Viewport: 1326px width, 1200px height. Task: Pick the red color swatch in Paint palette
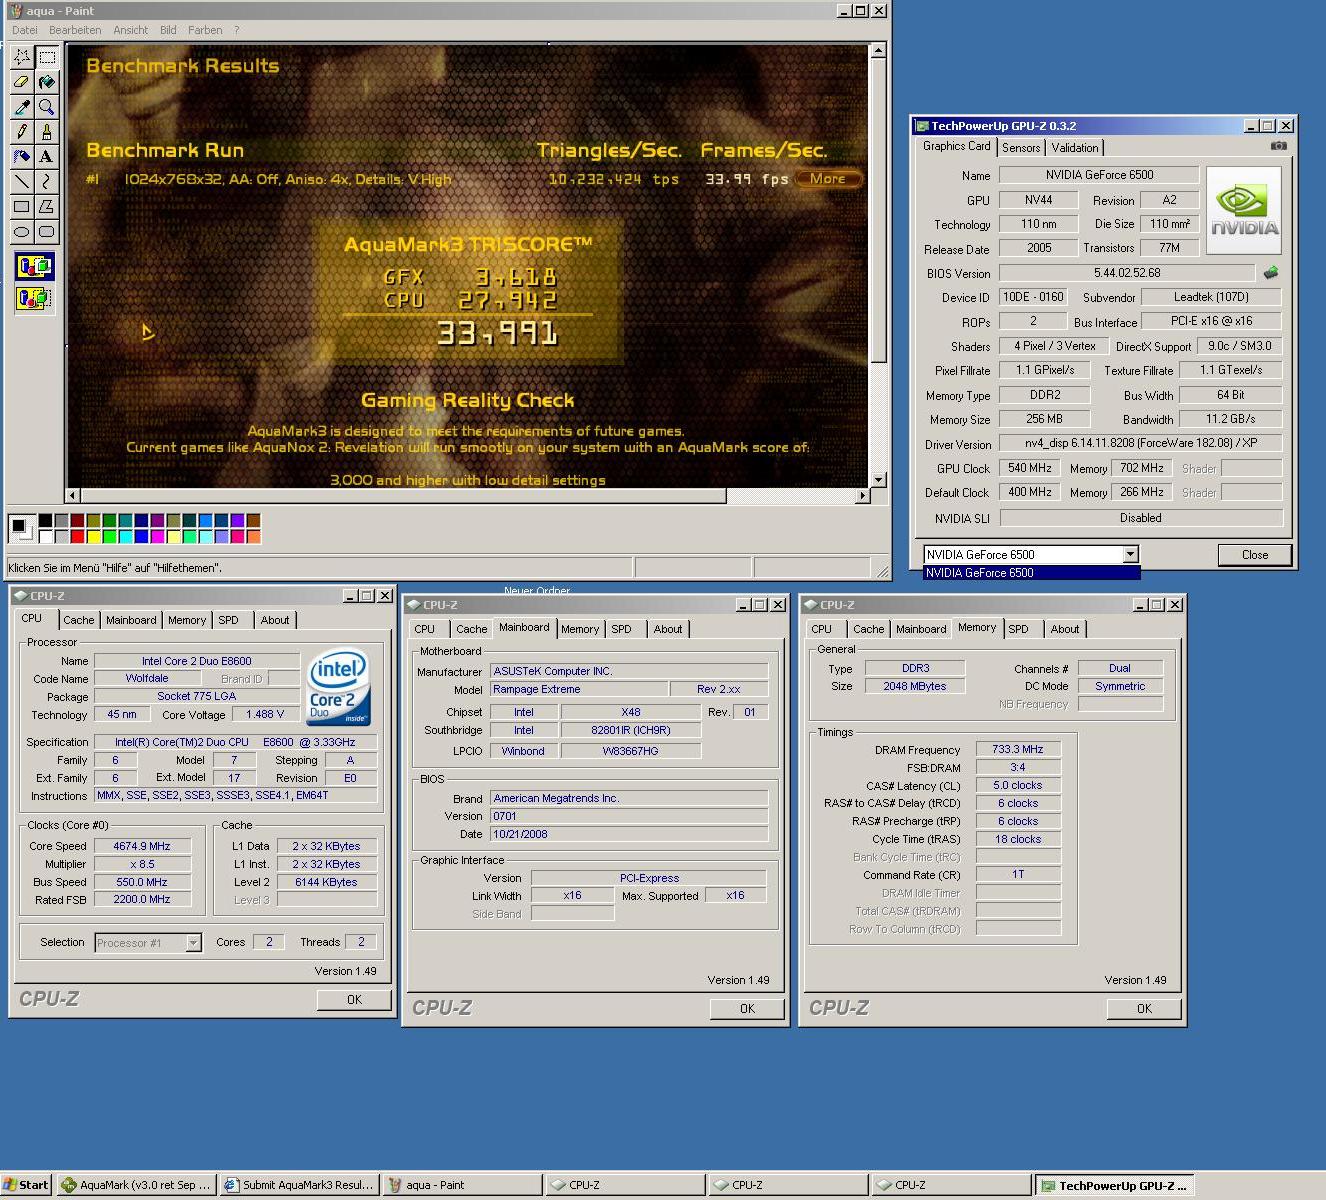[x=77, y=536]
